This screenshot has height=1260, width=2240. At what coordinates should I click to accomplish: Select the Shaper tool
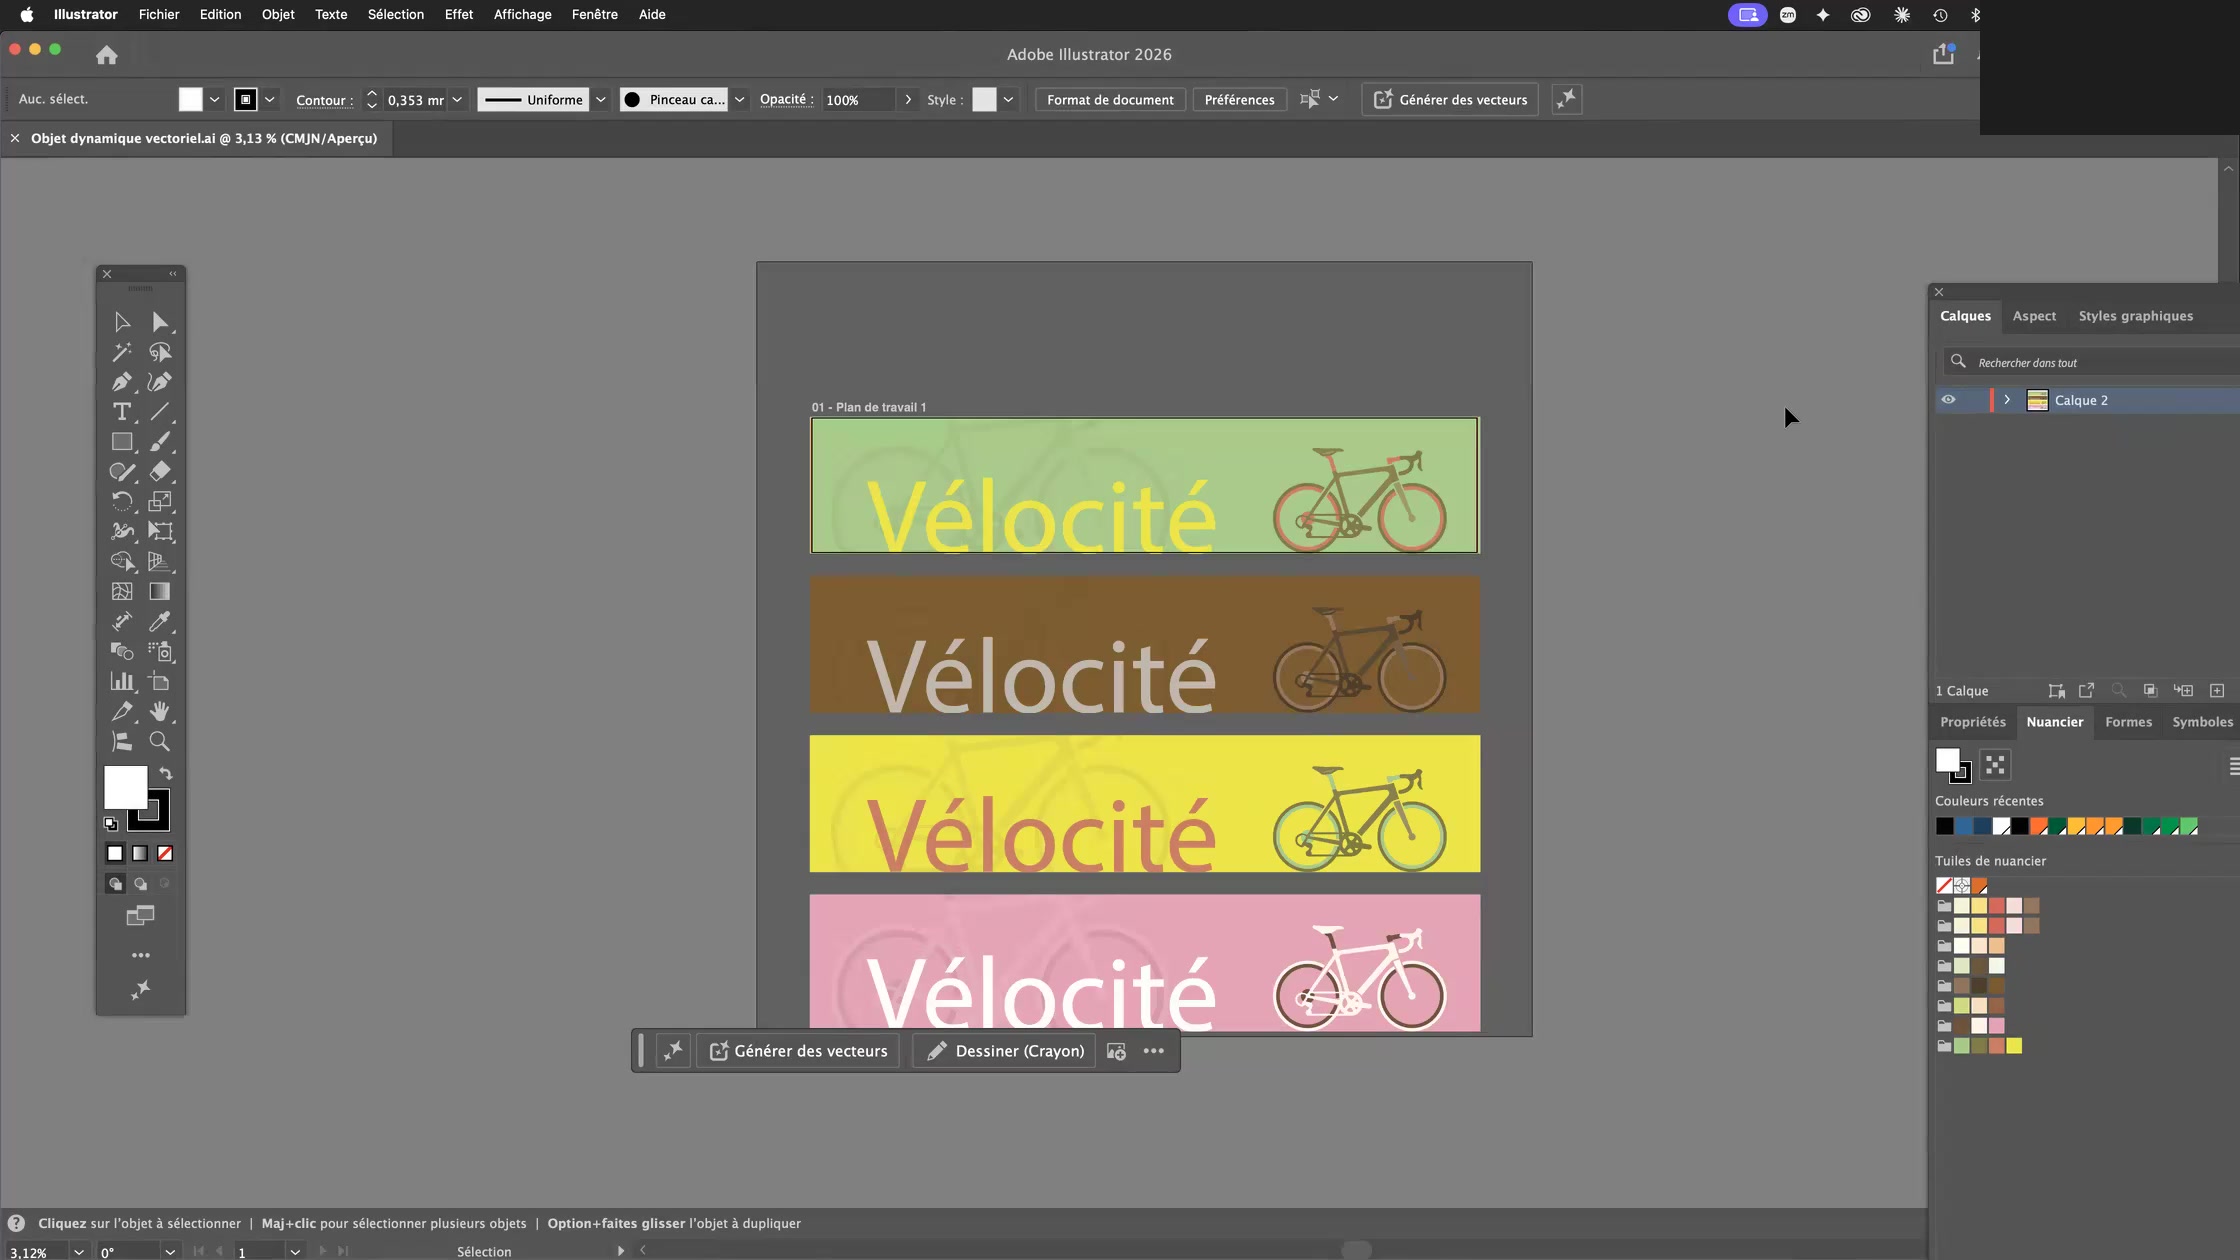(x=122, y=472)
